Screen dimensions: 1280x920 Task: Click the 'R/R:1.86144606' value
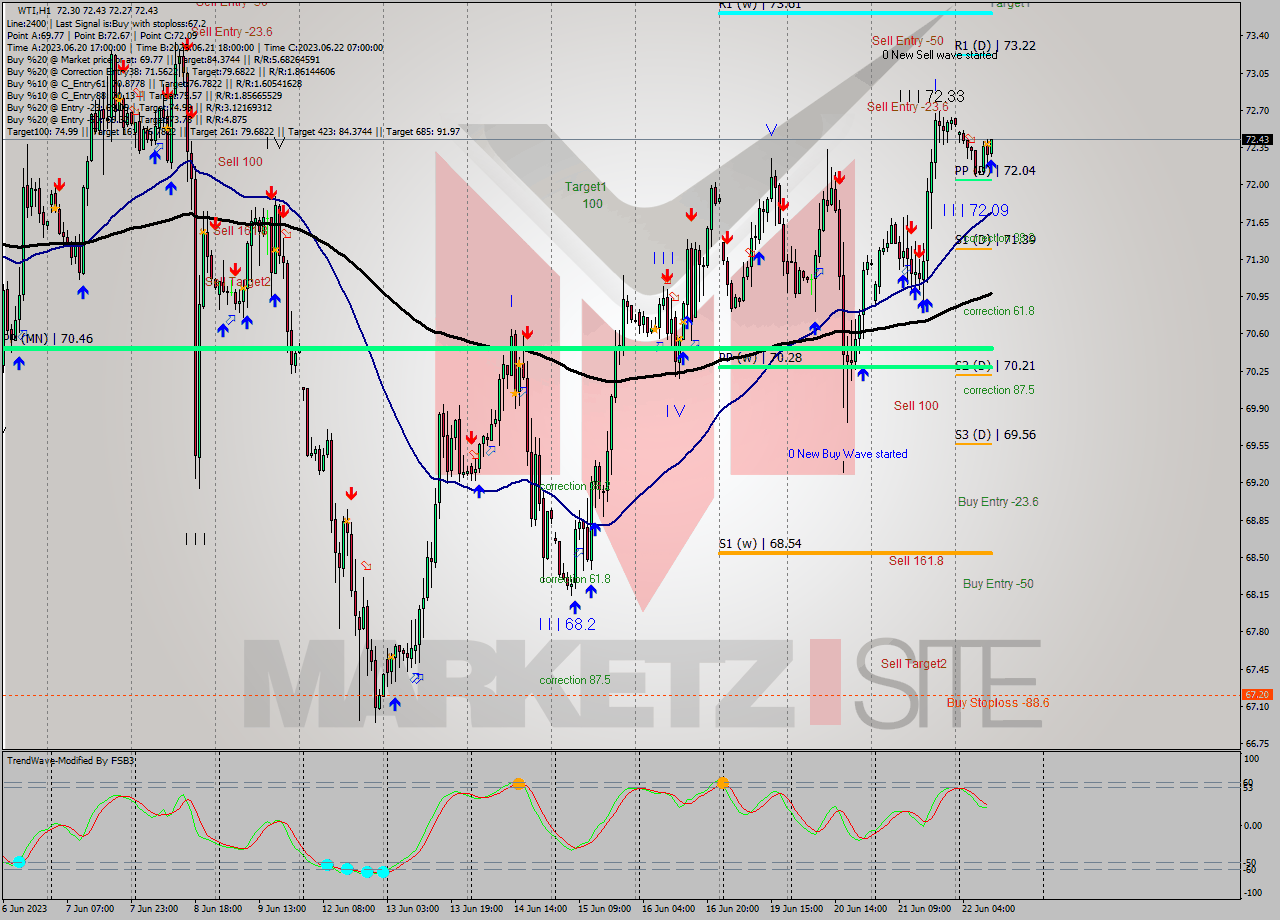click(x=300, y=71)
